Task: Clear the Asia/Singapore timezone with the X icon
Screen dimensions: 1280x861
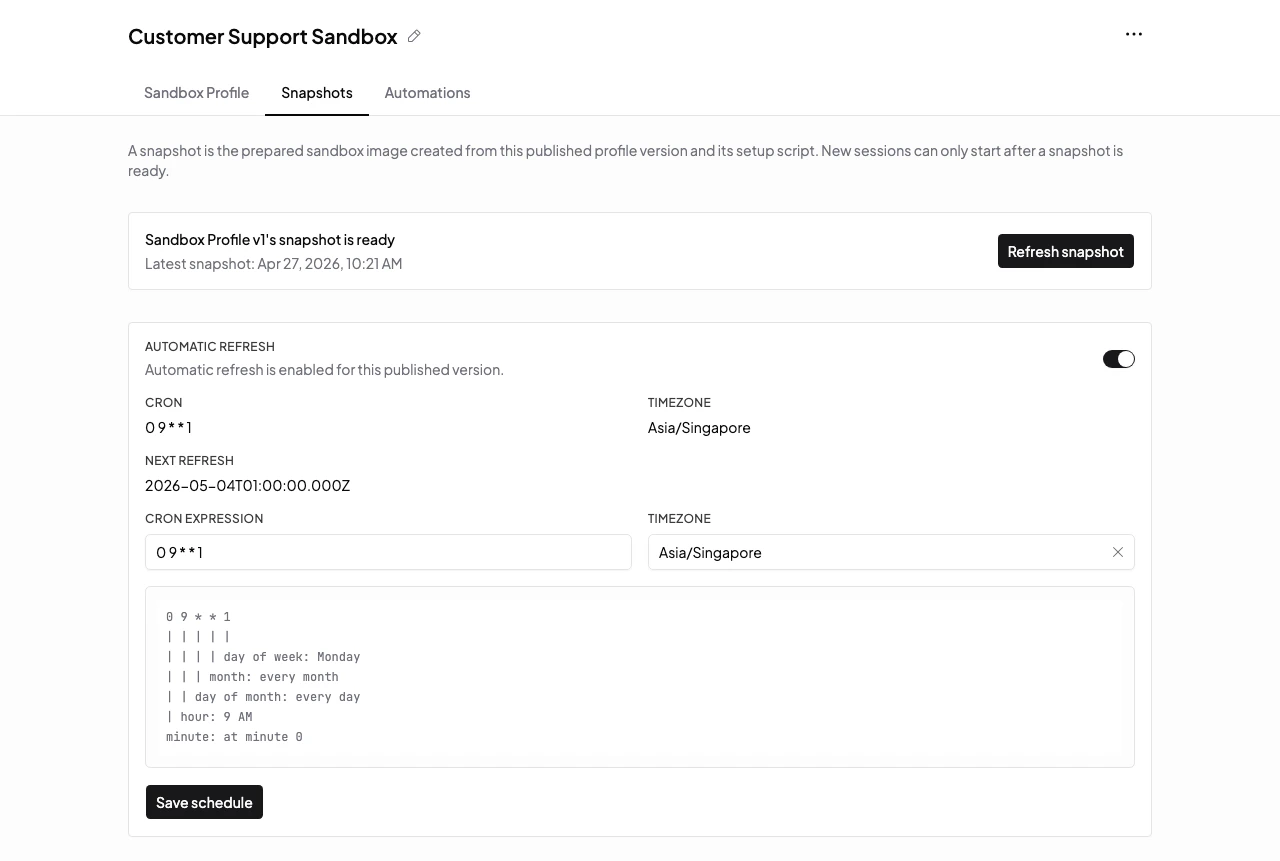Action: (1118, 552)
